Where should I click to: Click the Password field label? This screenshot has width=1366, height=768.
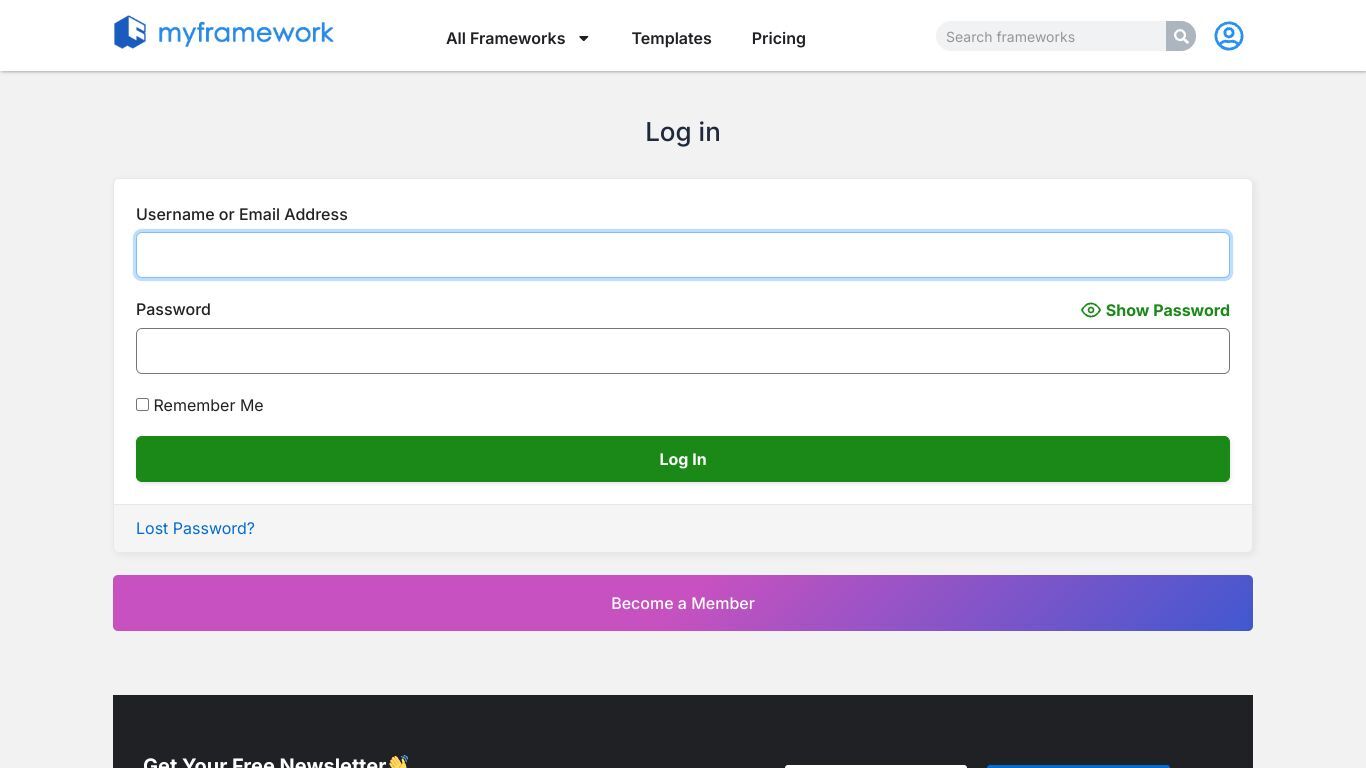[x=173, y=309]
